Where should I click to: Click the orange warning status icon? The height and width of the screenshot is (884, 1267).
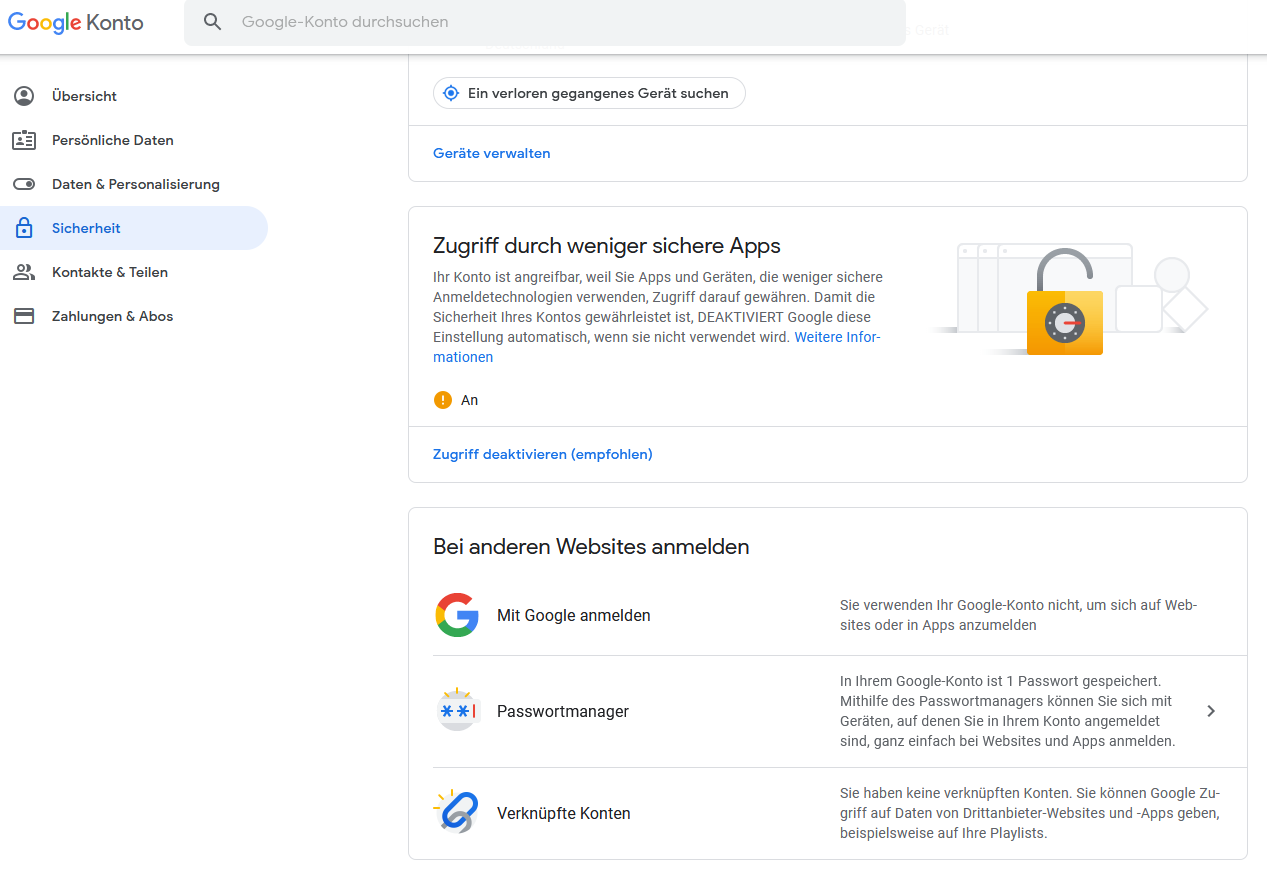pos(443,400)
